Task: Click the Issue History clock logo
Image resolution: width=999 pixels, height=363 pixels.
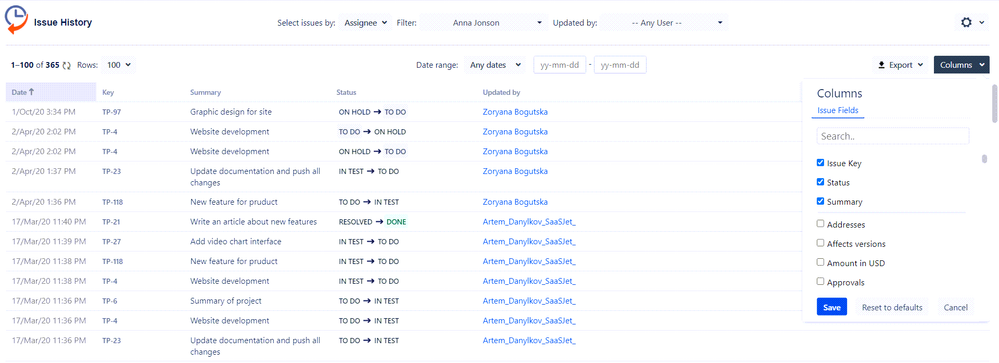Action: coord(17,22)
